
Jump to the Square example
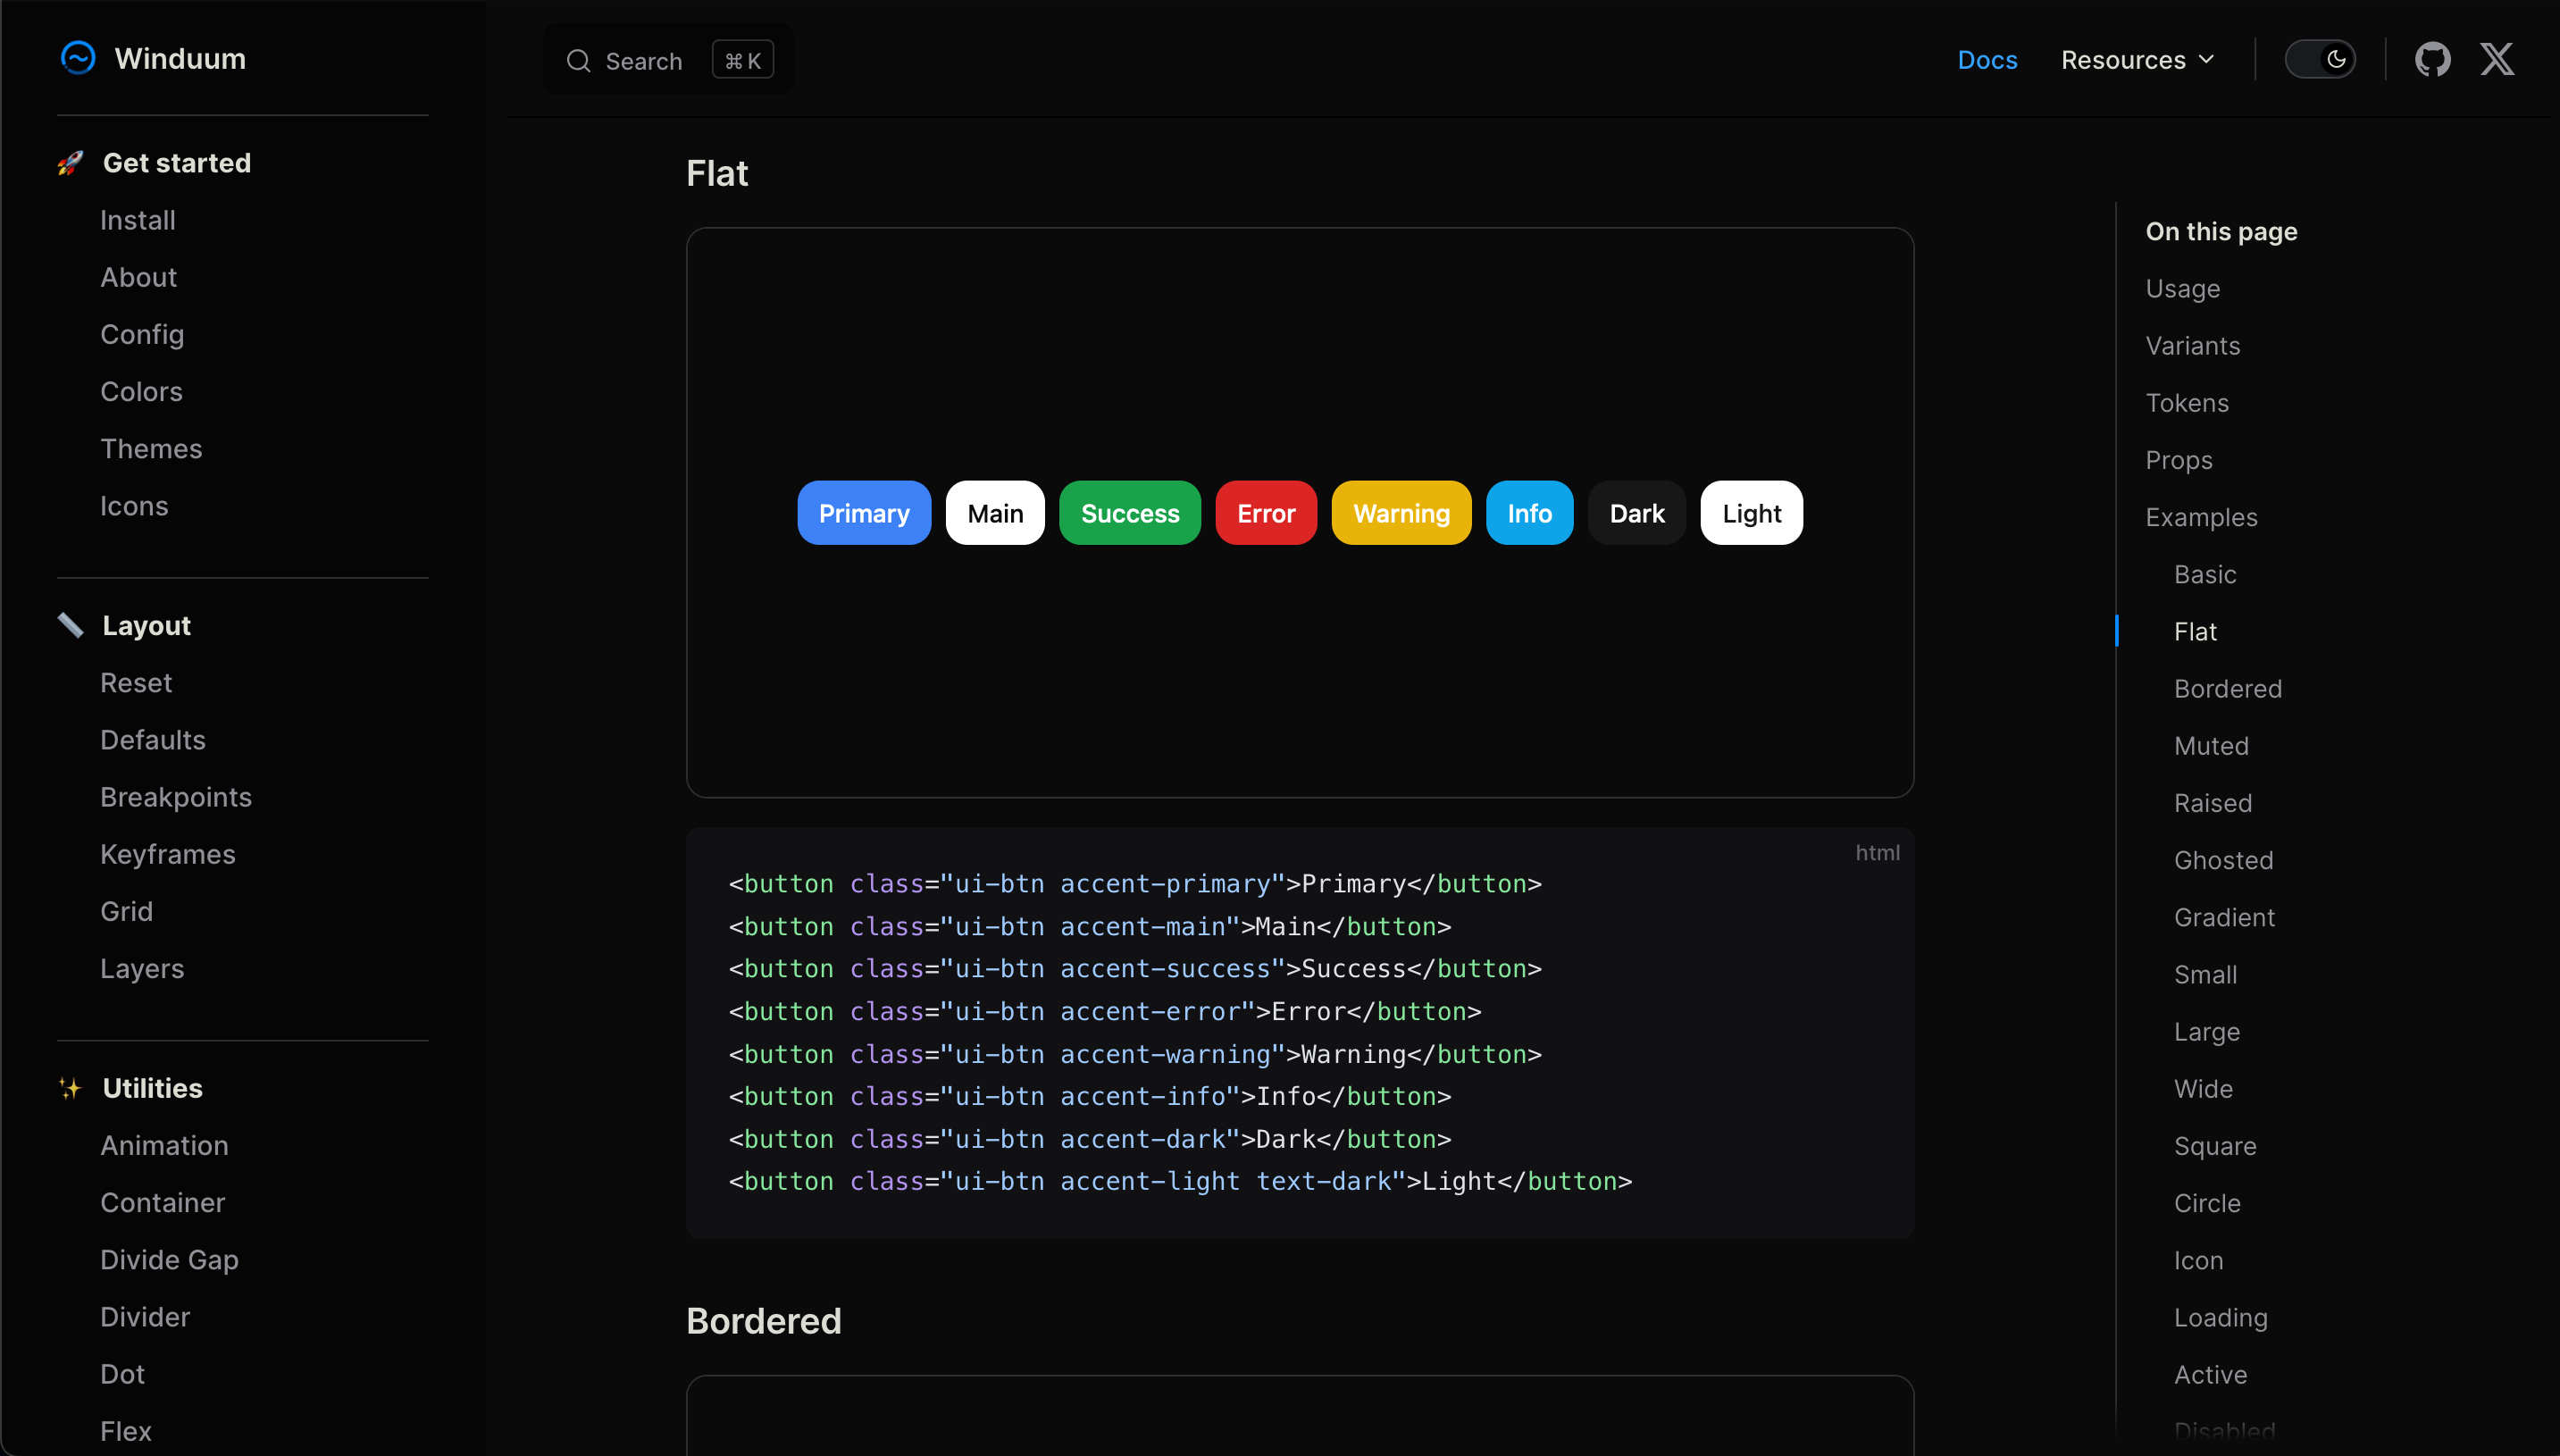[x=2215, y=1146]
